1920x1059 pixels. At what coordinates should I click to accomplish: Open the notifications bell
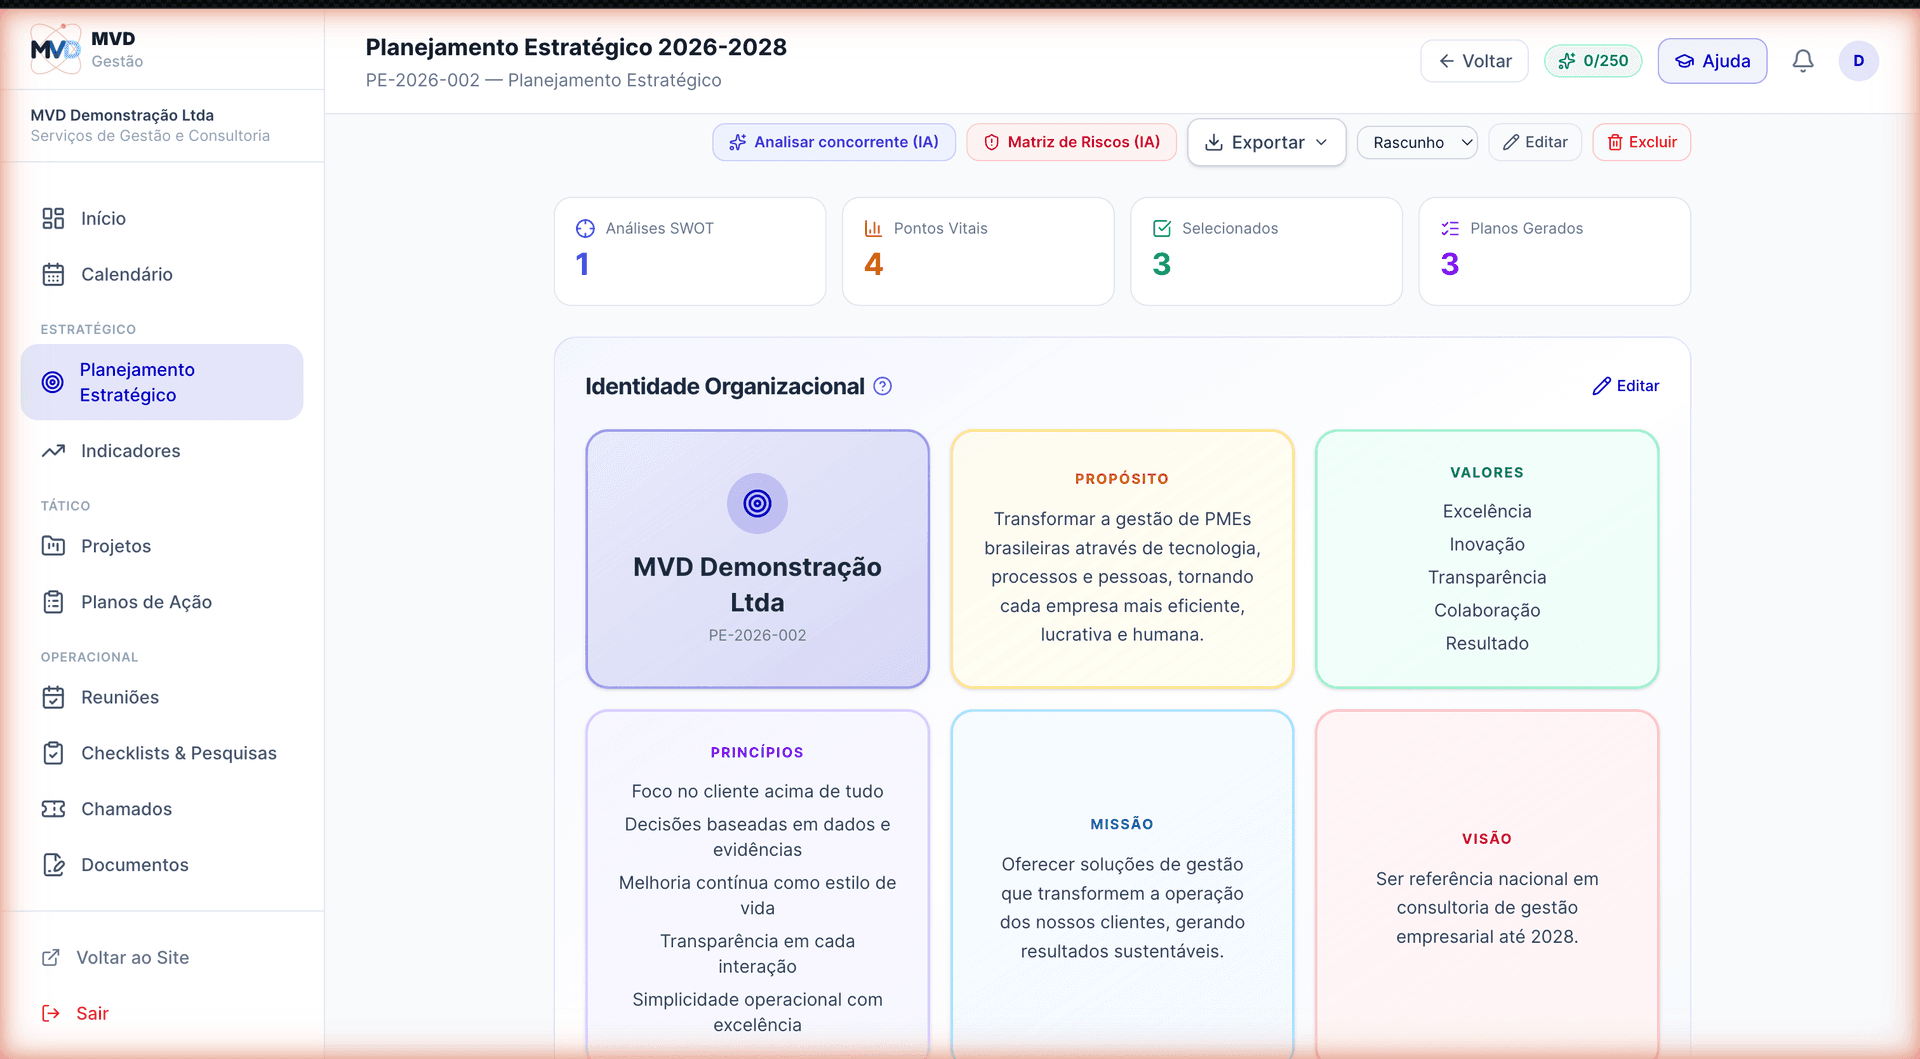tap(1803, 61)
